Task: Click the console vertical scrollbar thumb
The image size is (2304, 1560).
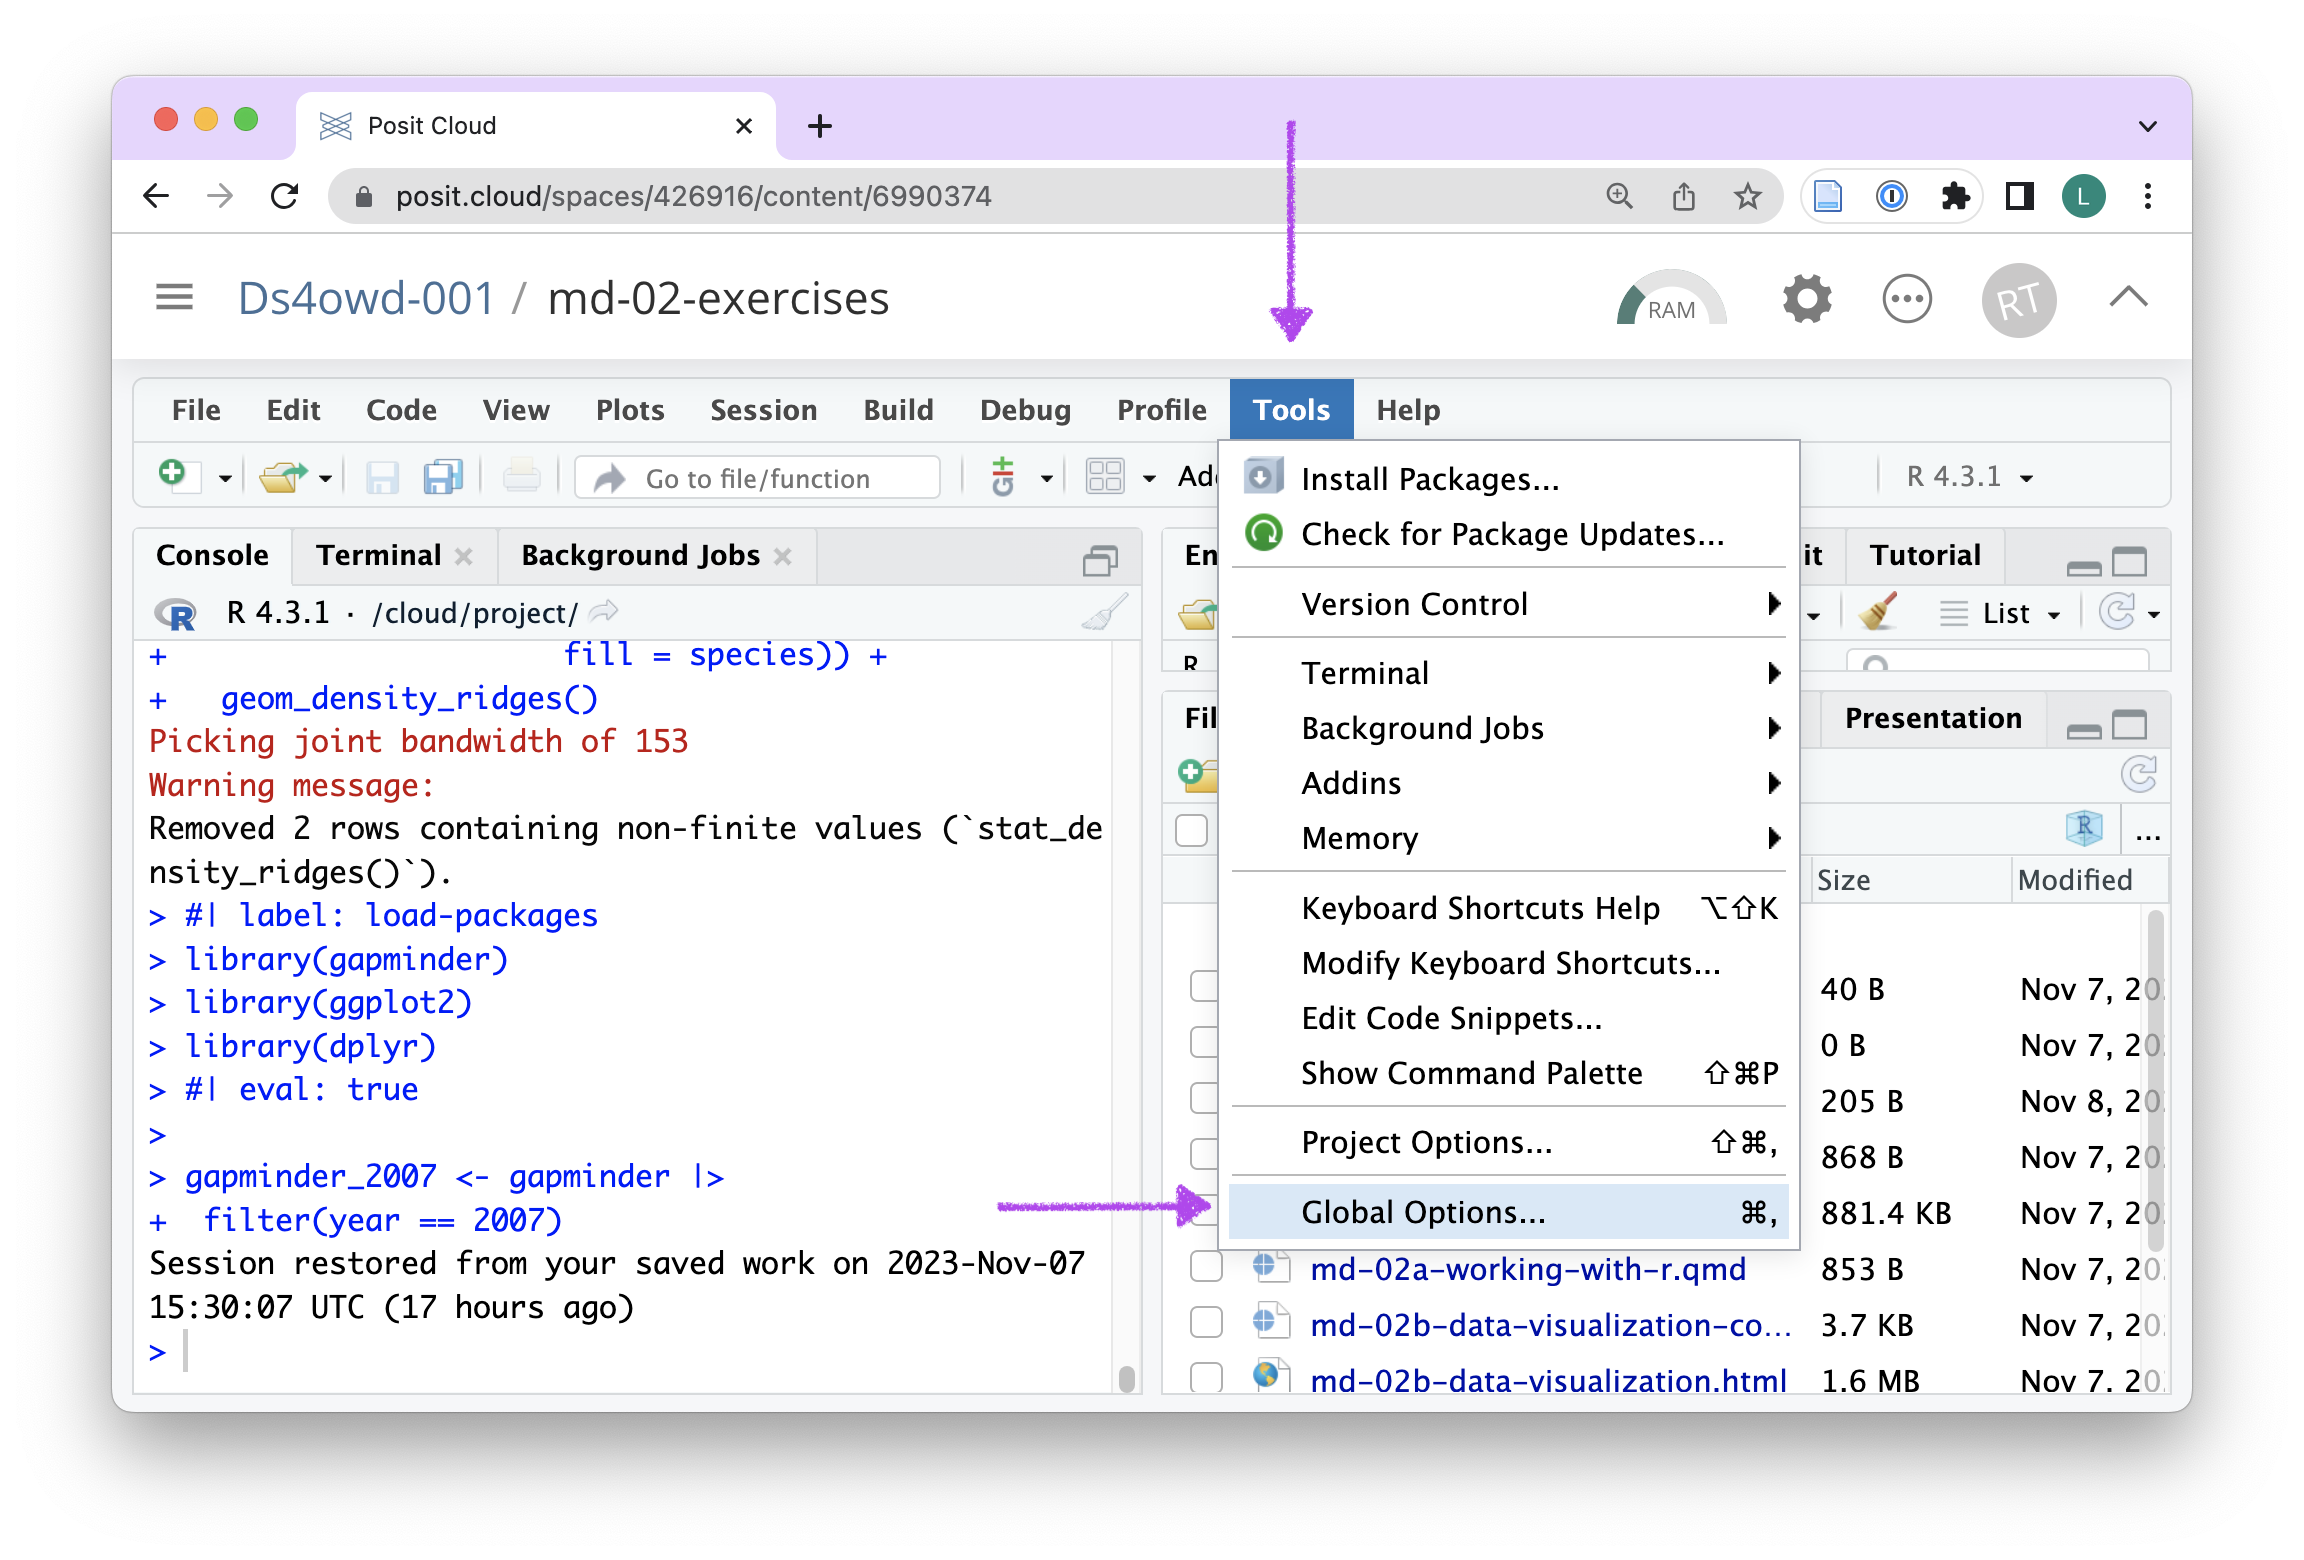Action: pyautogui.click(x=1126, y=1378)
